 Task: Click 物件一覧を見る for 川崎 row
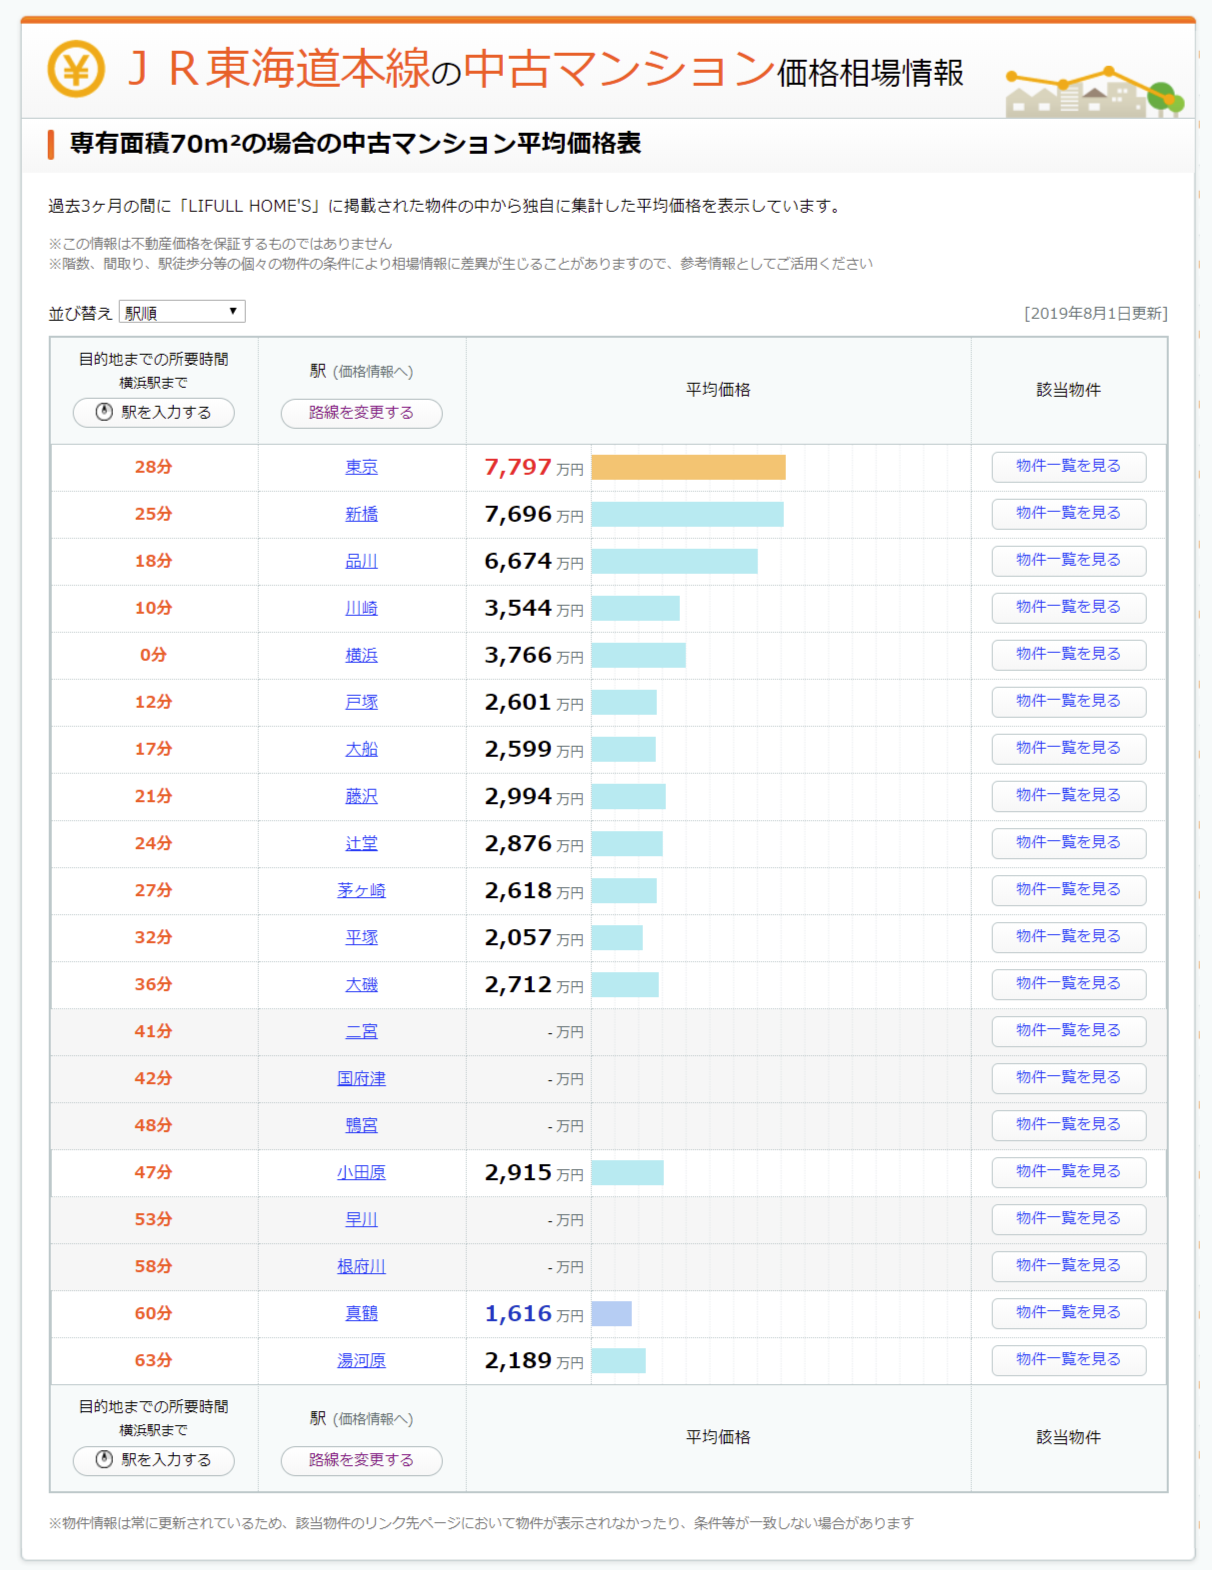click(x=1069, y=608)
